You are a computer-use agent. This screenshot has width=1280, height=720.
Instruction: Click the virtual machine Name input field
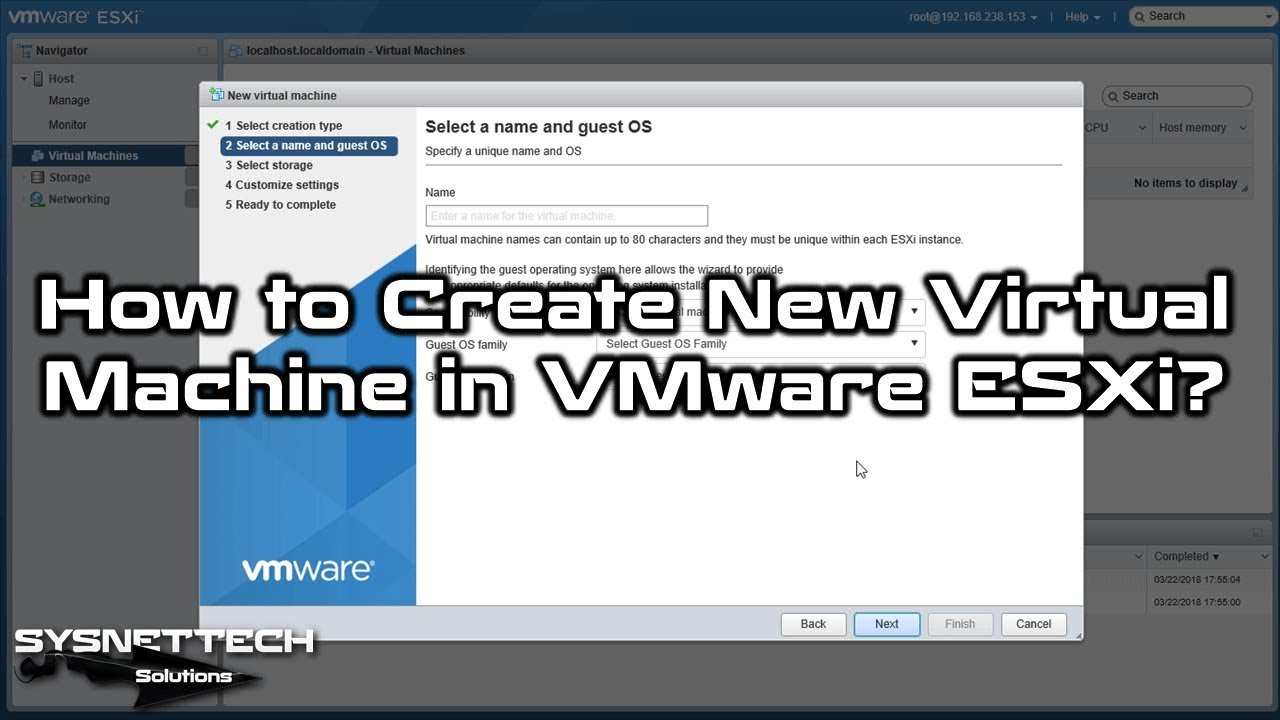click(567, 216)
